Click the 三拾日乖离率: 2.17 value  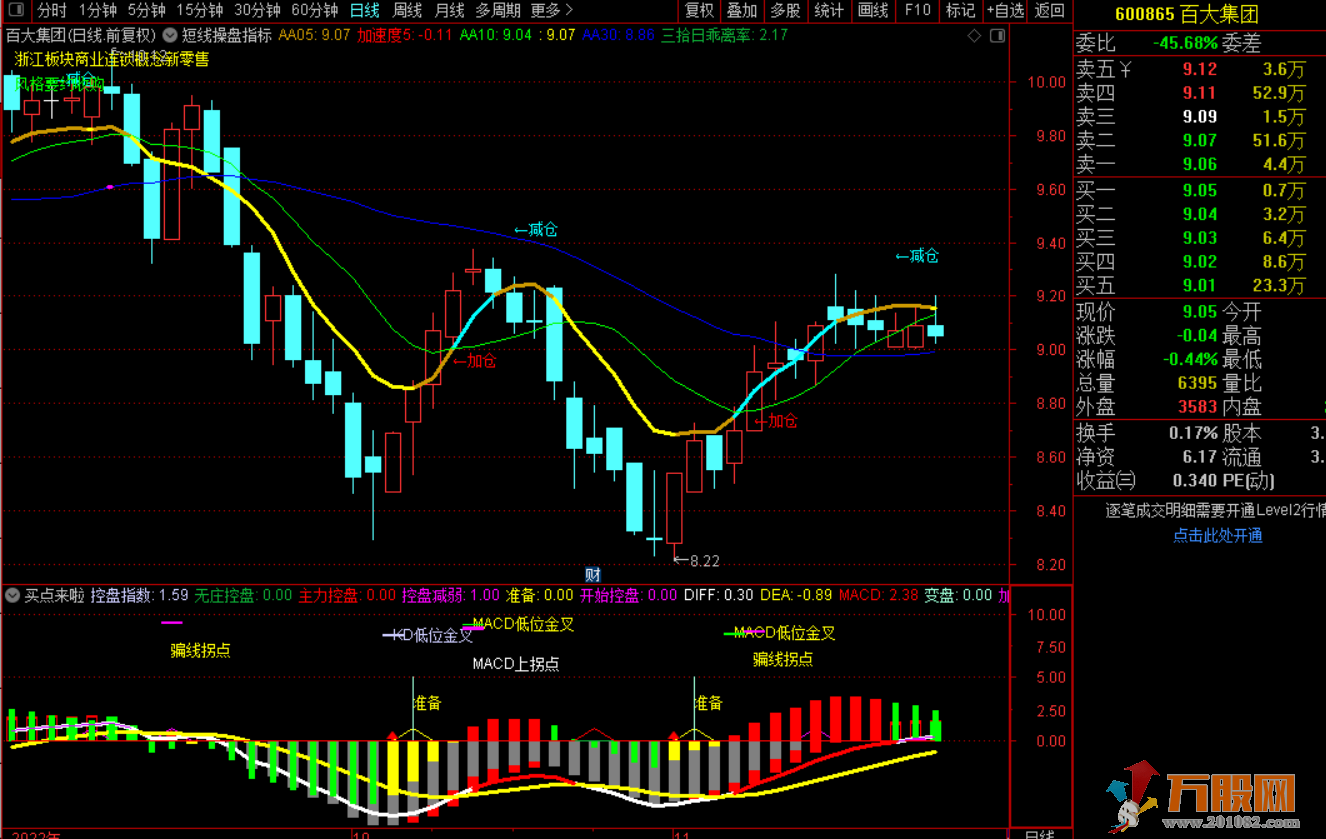coord(724,35)
